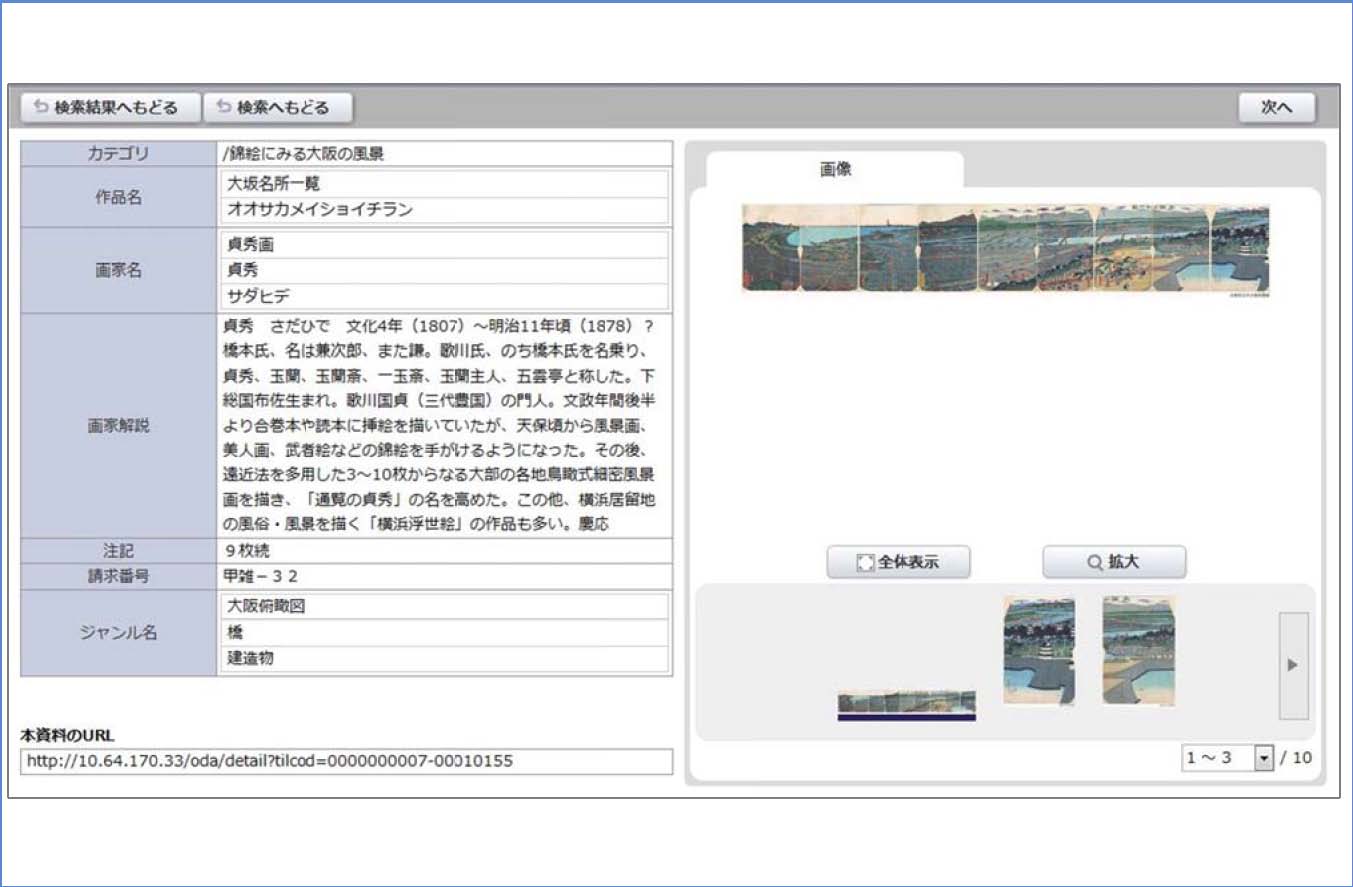The width and height of the screenshot is (1353, 887).
Task: Click the 橋 genre cell
Action: coord(443,633)
